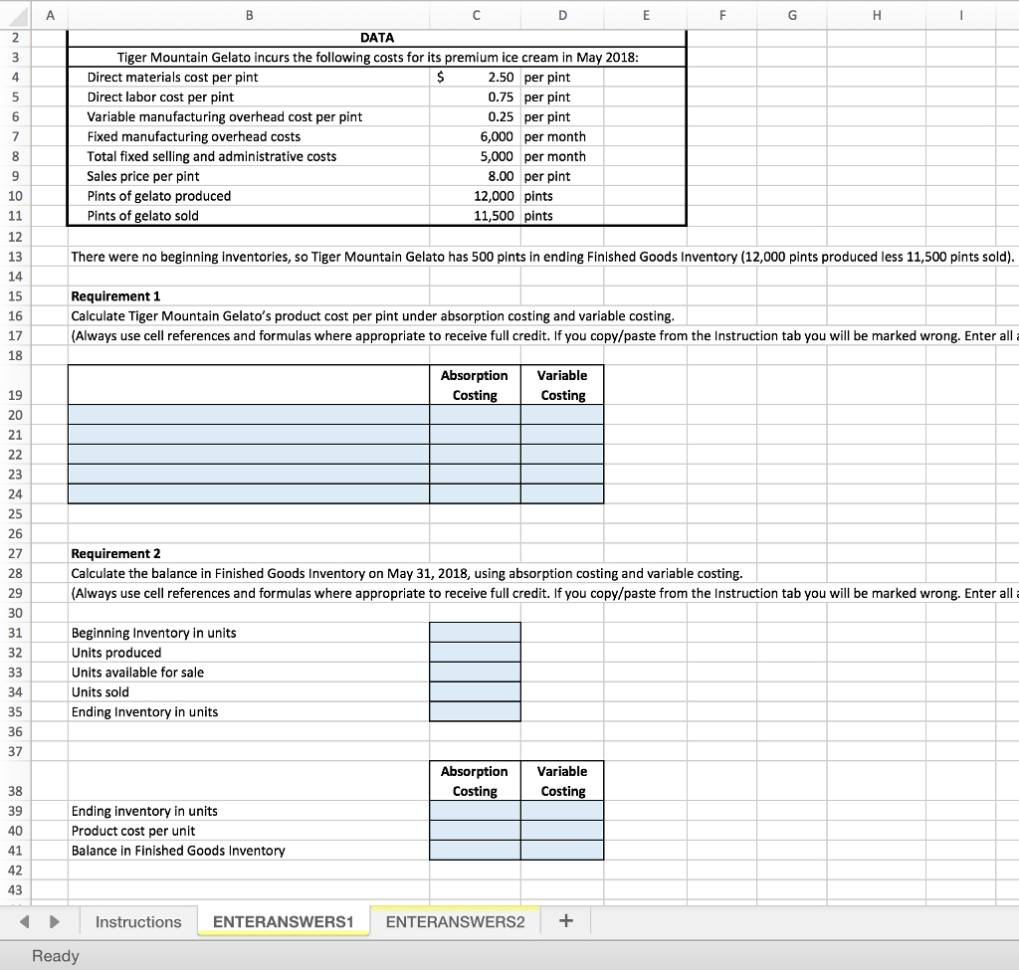Select the DATA title cell
Viewport: 1019px width, 970px height.
pos(375,37)
